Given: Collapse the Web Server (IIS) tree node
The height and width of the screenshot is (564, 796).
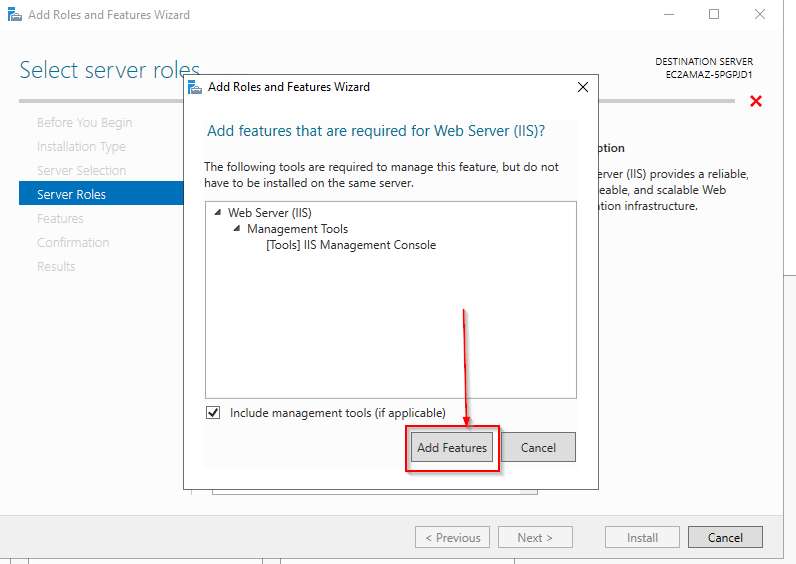Looking at the screenshot, I should 218,212.
